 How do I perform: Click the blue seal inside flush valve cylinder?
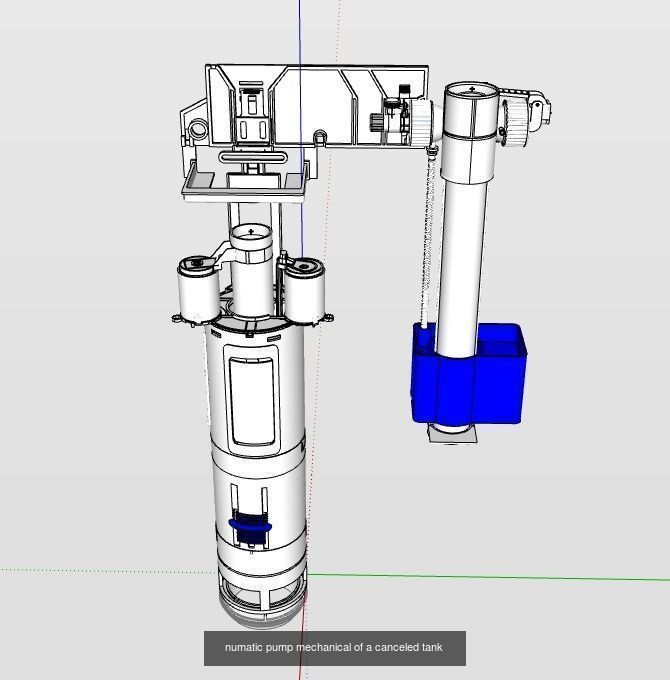tap(250, 529)
